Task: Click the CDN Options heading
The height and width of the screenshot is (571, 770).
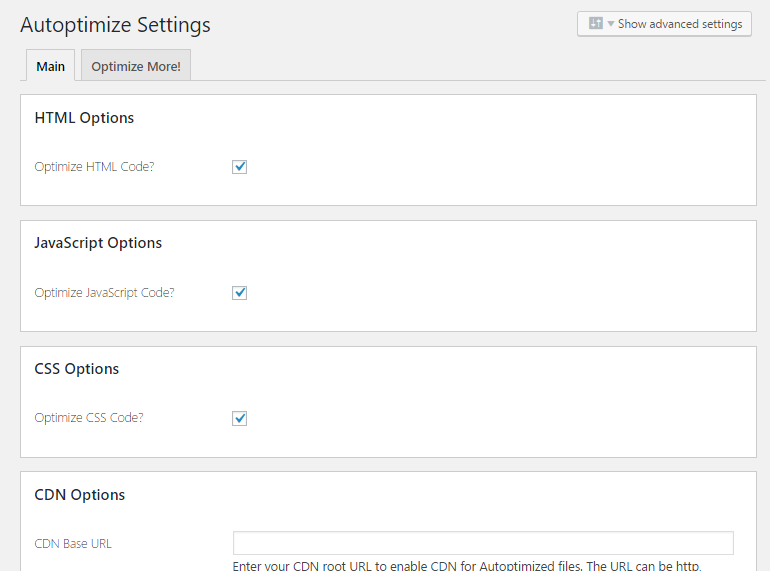Action: click(x=80, y=495)
